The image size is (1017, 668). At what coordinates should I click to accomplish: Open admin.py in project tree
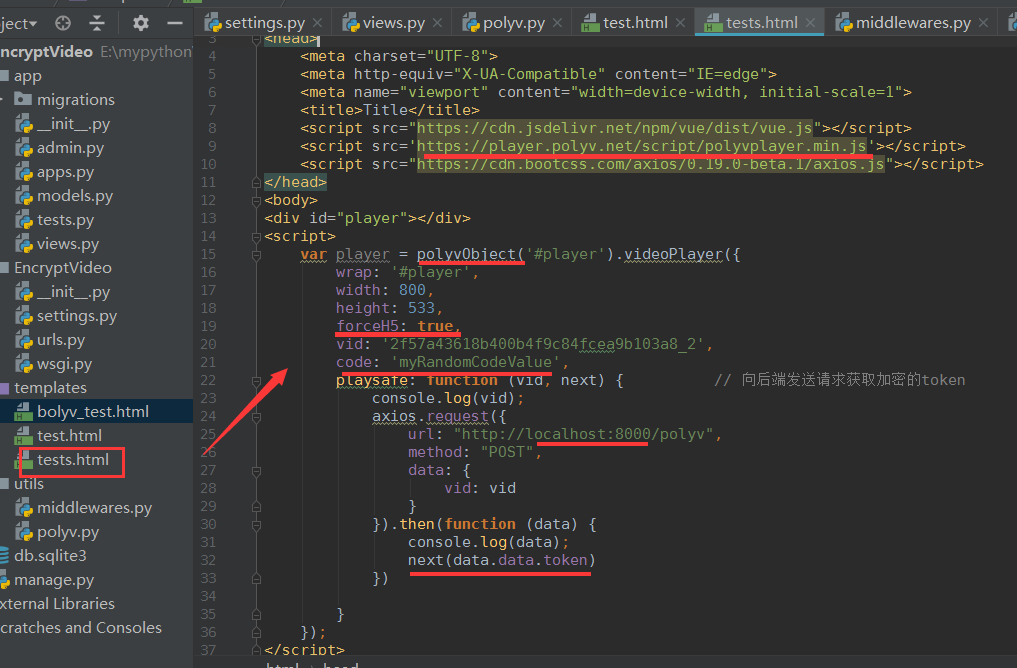(70, 148)
